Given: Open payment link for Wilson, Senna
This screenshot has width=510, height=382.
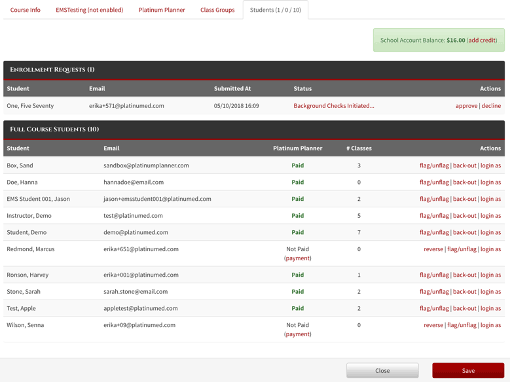Looking at the screenshot, I should (298, 334).
